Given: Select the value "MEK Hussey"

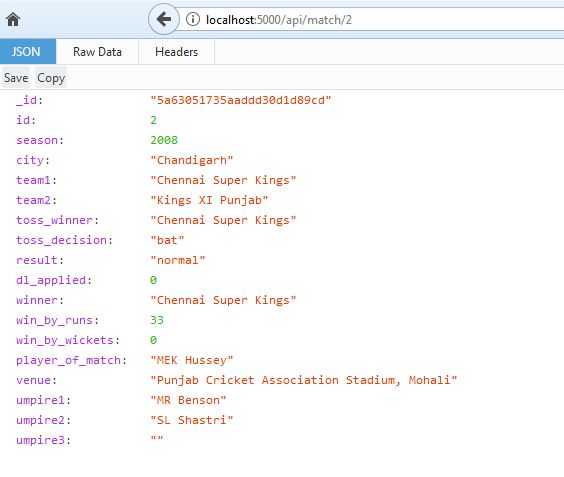Looking at the screenshot, I should (192, 360).
